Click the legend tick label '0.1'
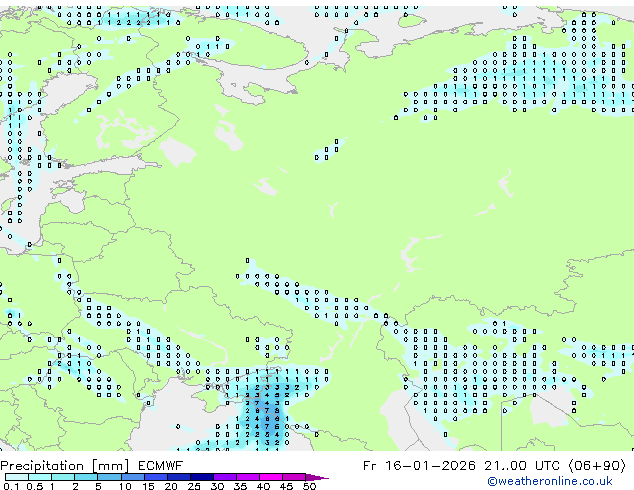 [x=11, y=486]
